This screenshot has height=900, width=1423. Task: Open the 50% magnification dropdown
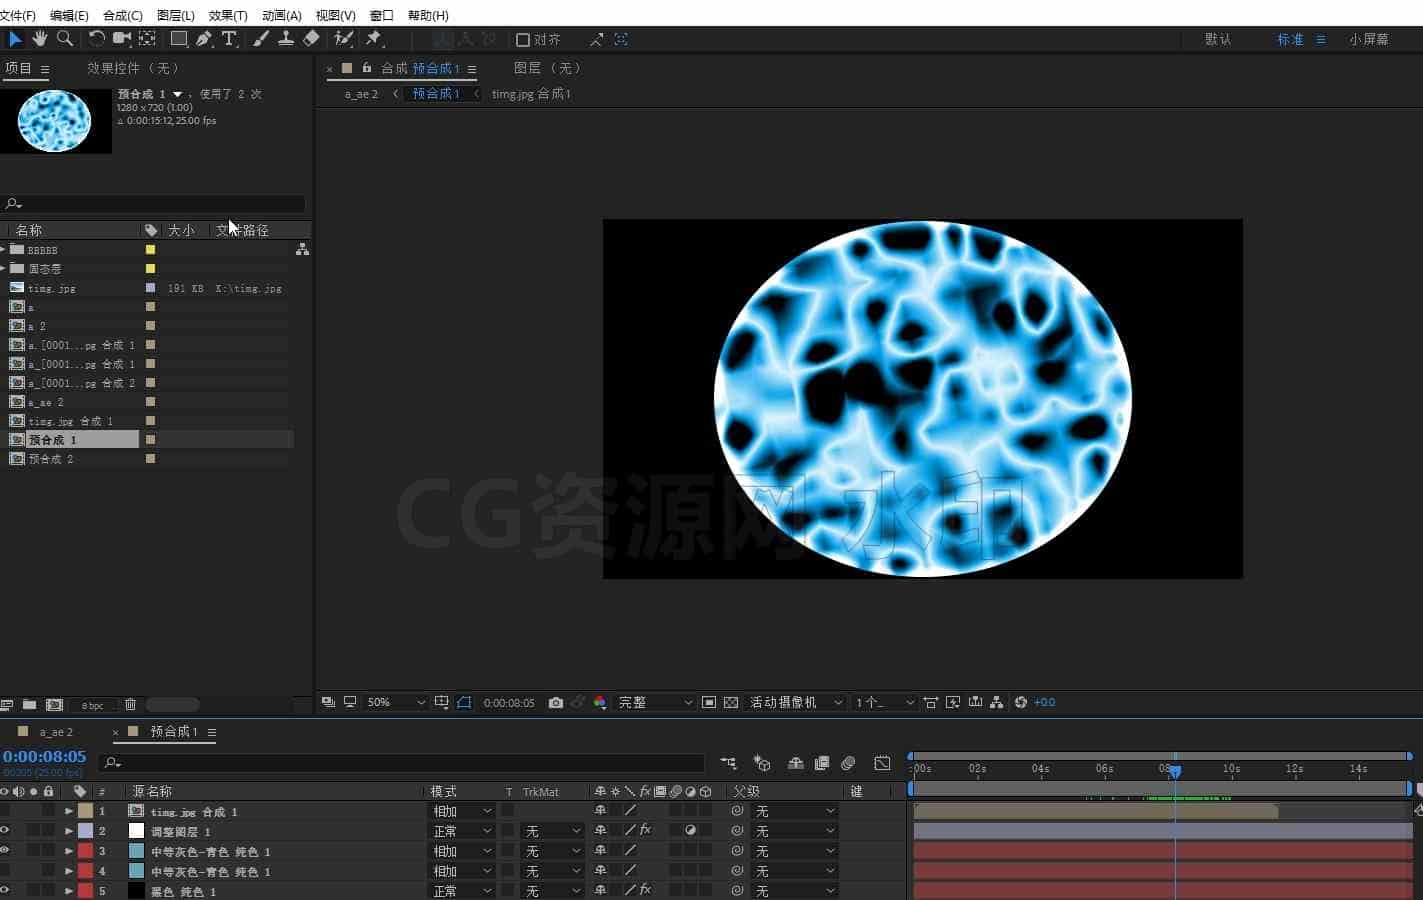coord(396,703)
